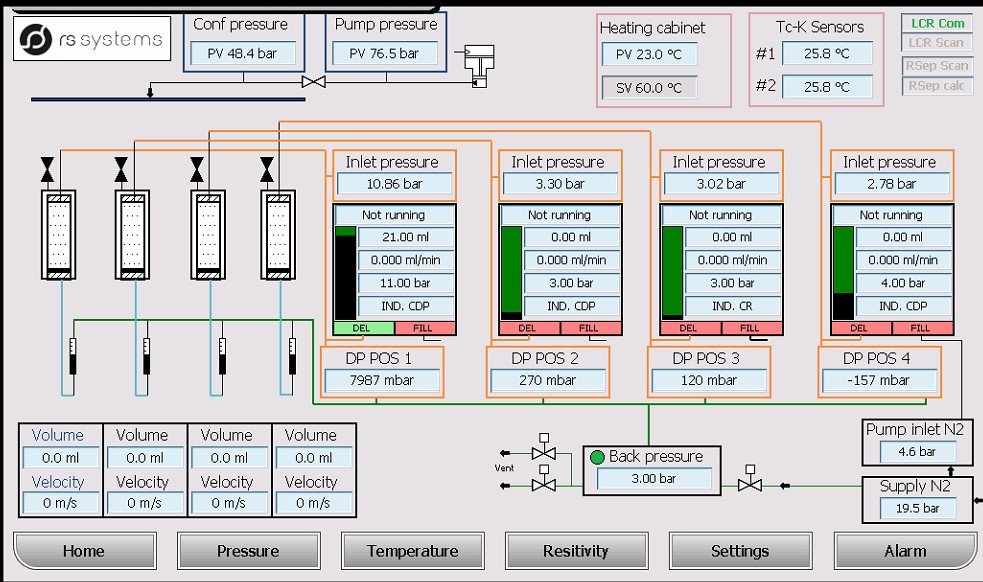Select the fourth core holder column

[278, 235]
